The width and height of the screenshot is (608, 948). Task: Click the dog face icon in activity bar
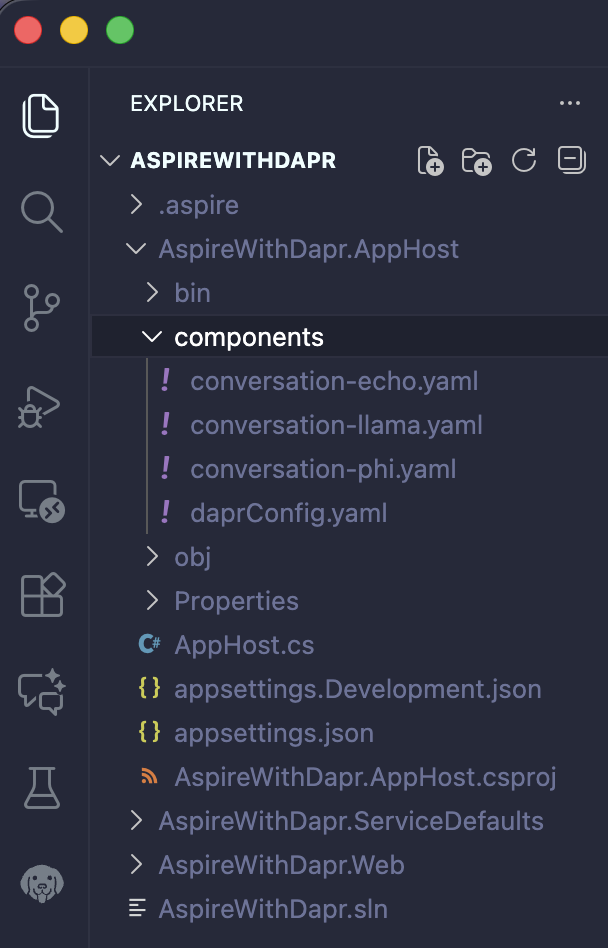click(x=41, y=884)
